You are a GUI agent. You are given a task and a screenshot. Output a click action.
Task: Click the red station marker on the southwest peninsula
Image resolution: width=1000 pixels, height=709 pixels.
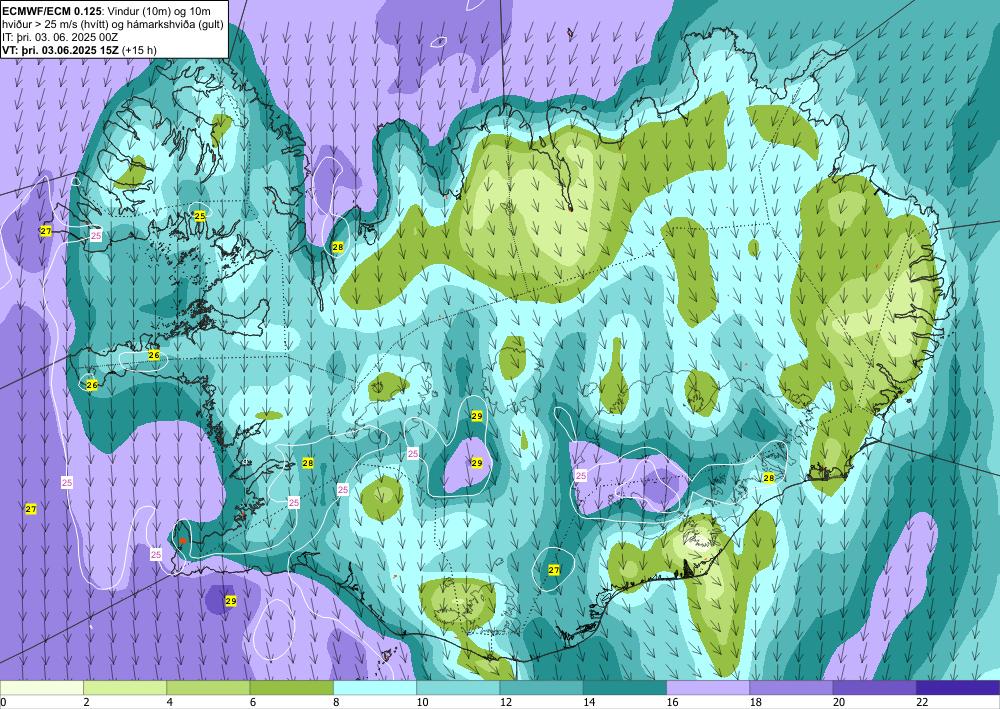point(182,541)
